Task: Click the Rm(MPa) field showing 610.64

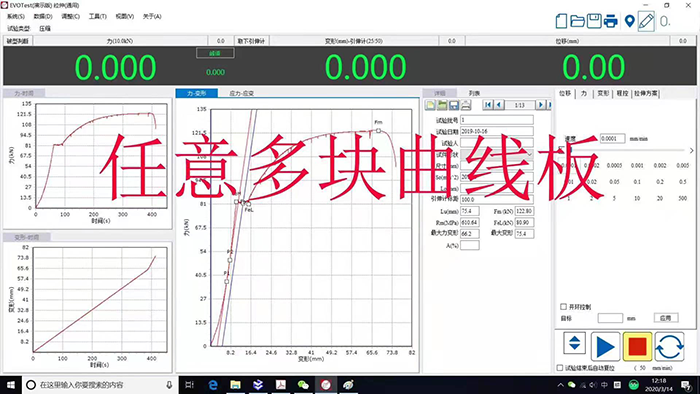Action: pos(470,222)
